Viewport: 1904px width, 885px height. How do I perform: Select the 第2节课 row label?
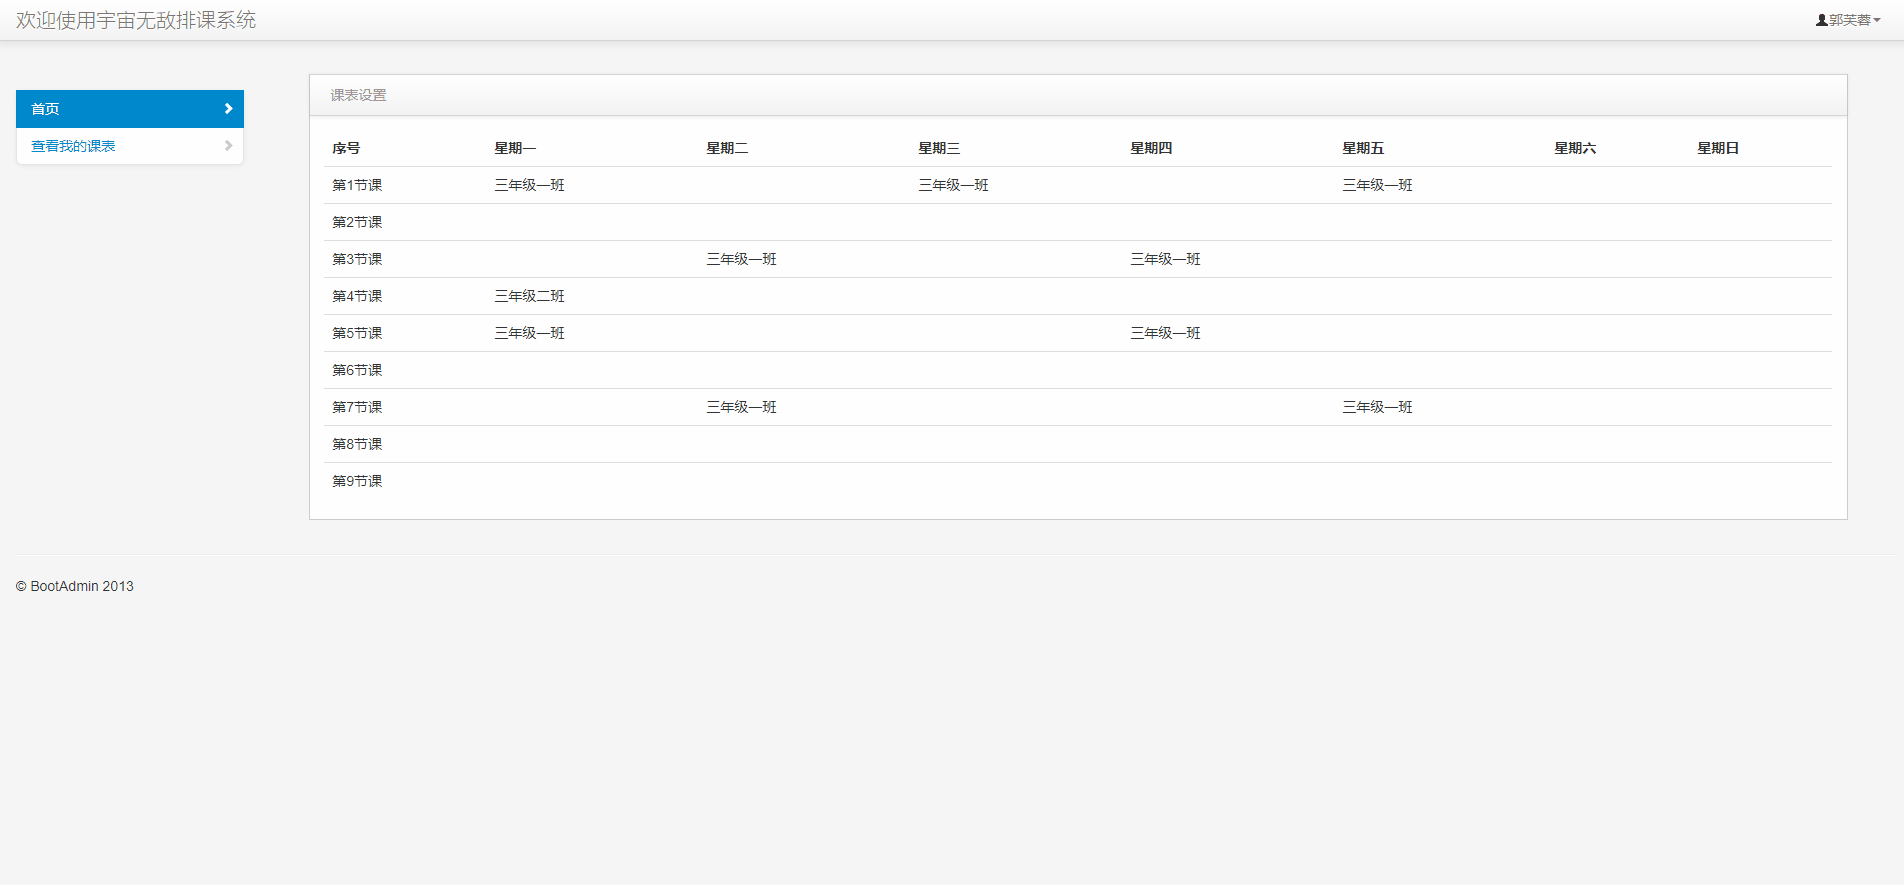pos(357,222)
